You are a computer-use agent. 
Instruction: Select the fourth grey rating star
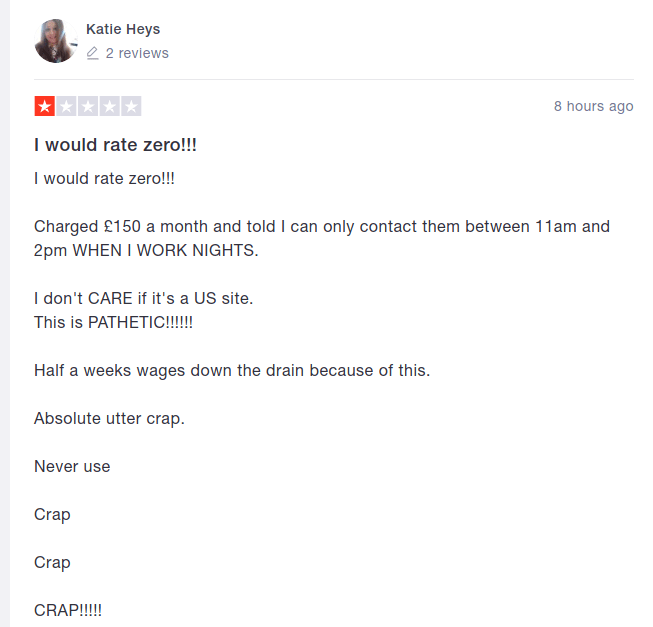[x=109, y=106]
